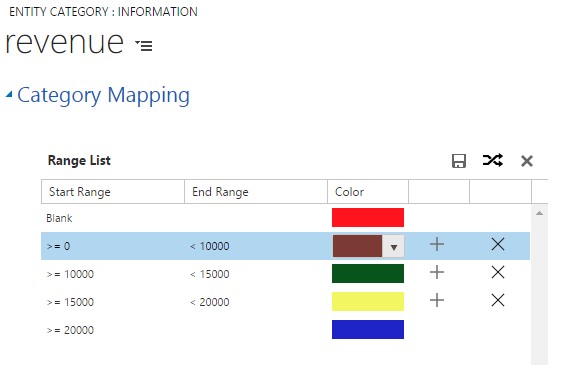Click the blue color swatch

(x=368, y=330)
